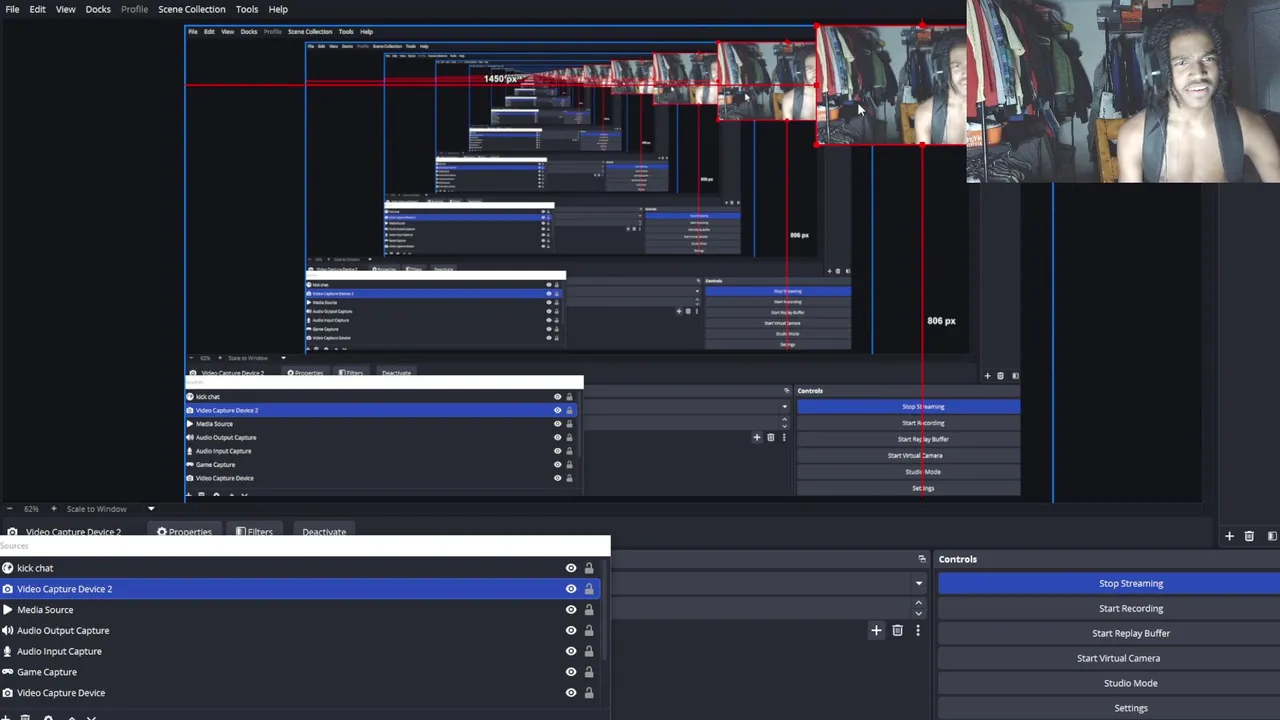This screenshot has width=1280, height=720.
Task: Open the Edit menu
Action: [x=37, y=9]
